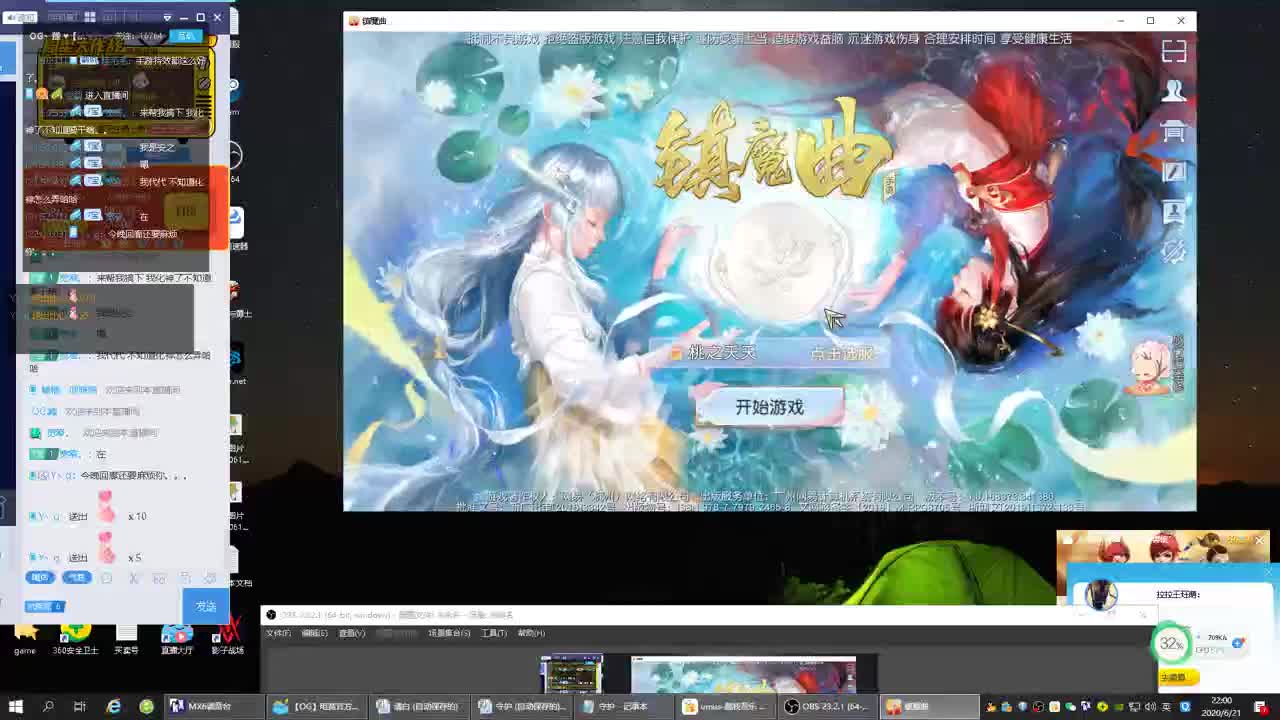Open 编辑(E) menu in OBS window
The width and height of the screenshot is (1280, 720).
(315, 633)
